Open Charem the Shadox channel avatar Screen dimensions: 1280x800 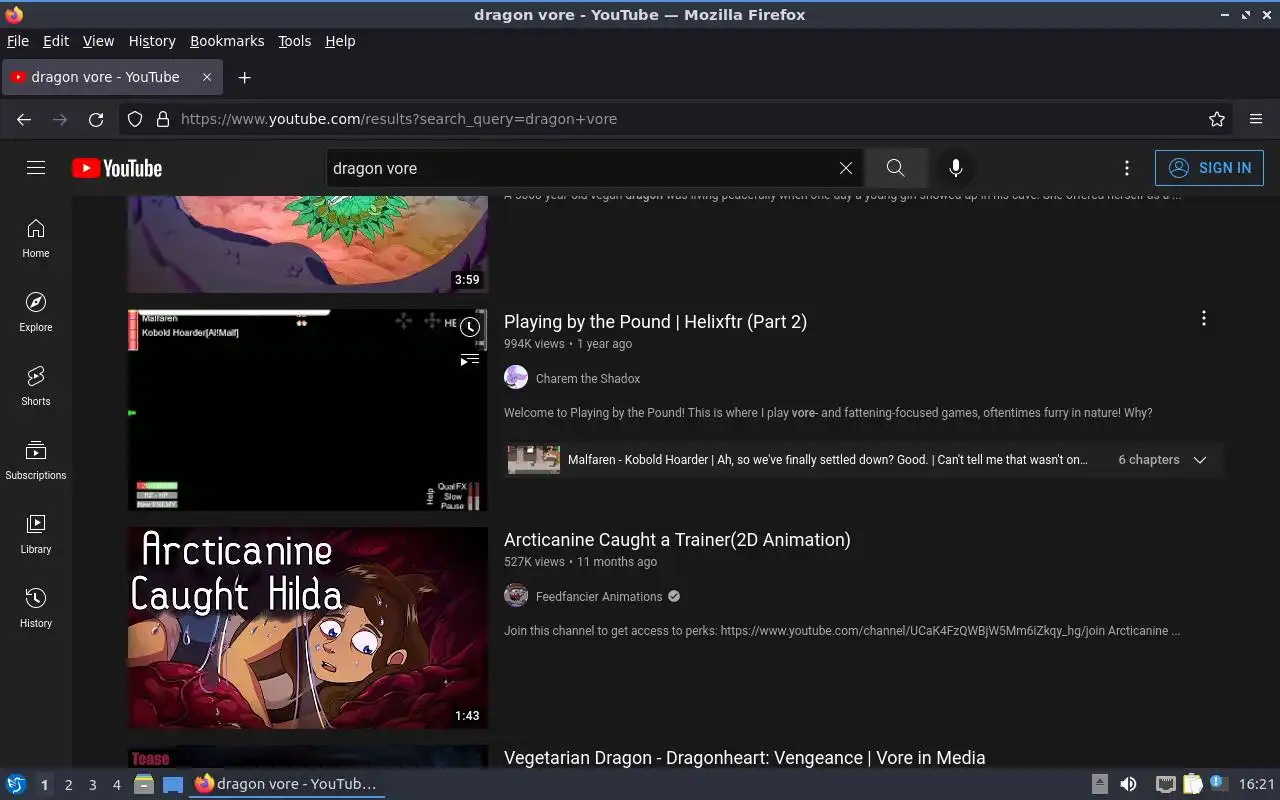(x=516, y=377)
